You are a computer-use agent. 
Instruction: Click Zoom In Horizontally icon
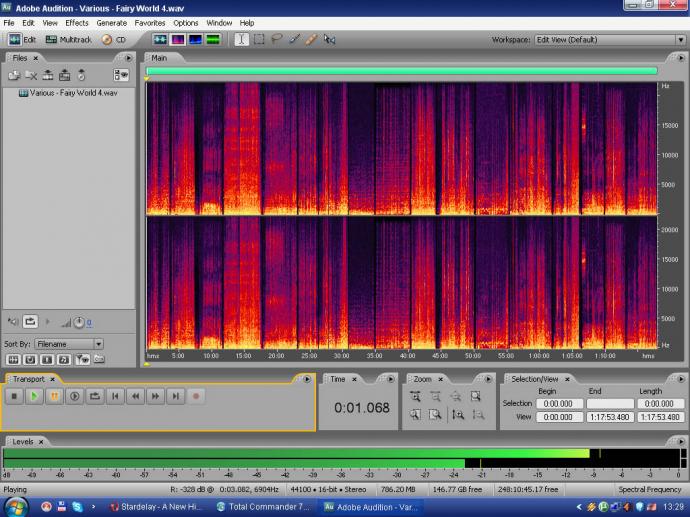[415, 396]
